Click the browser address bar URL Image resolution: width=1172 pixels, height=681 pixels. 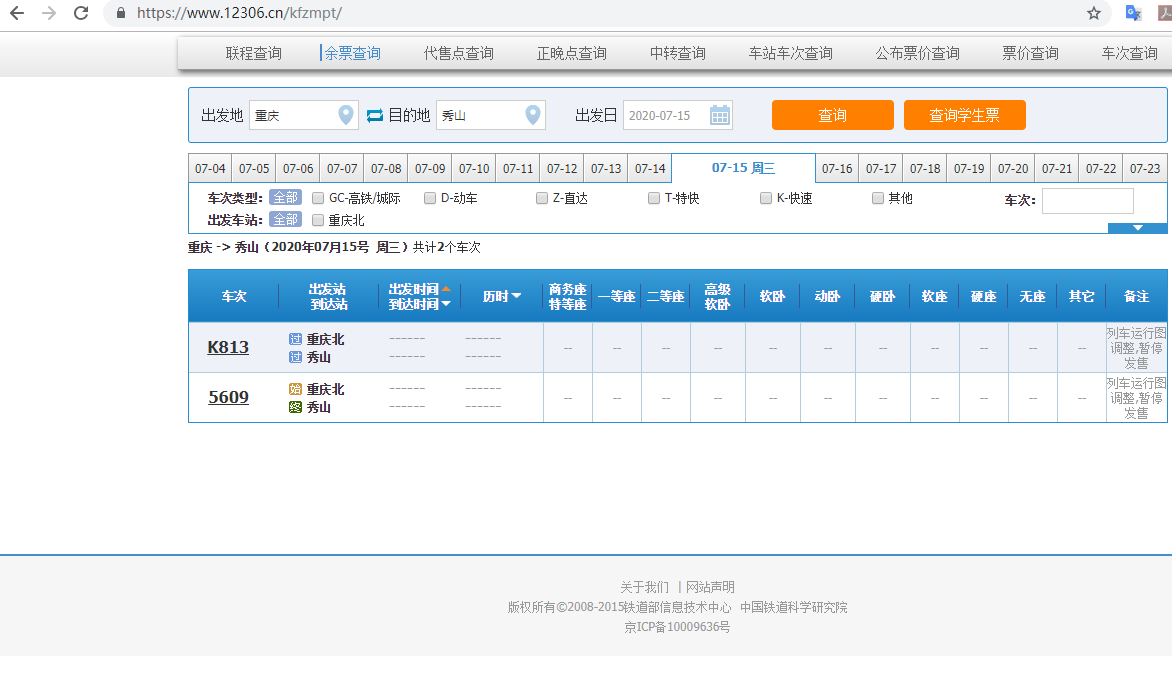[x=239, y=13]
